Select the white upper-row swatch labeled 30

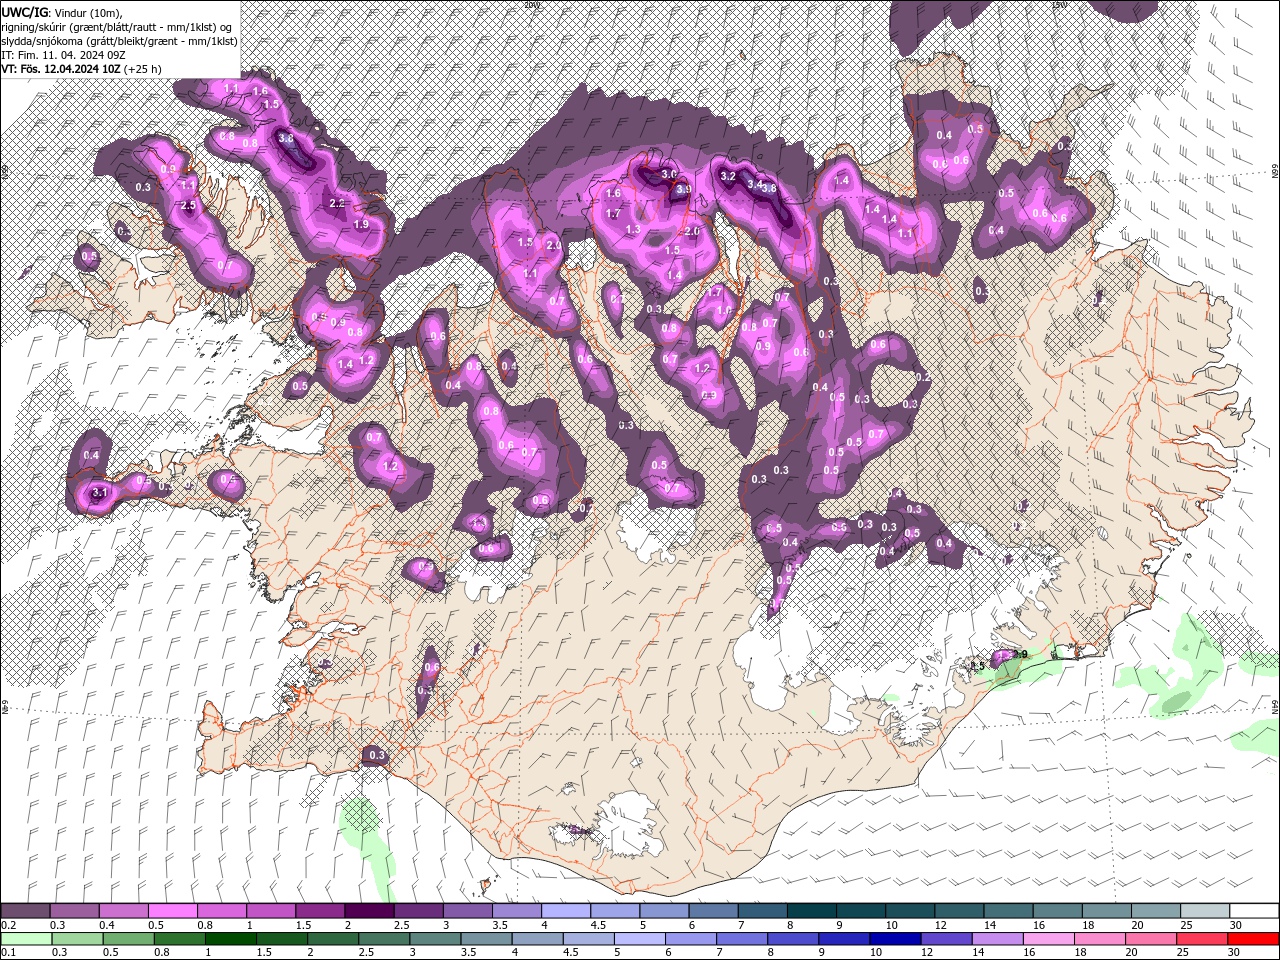point(1254,911)
